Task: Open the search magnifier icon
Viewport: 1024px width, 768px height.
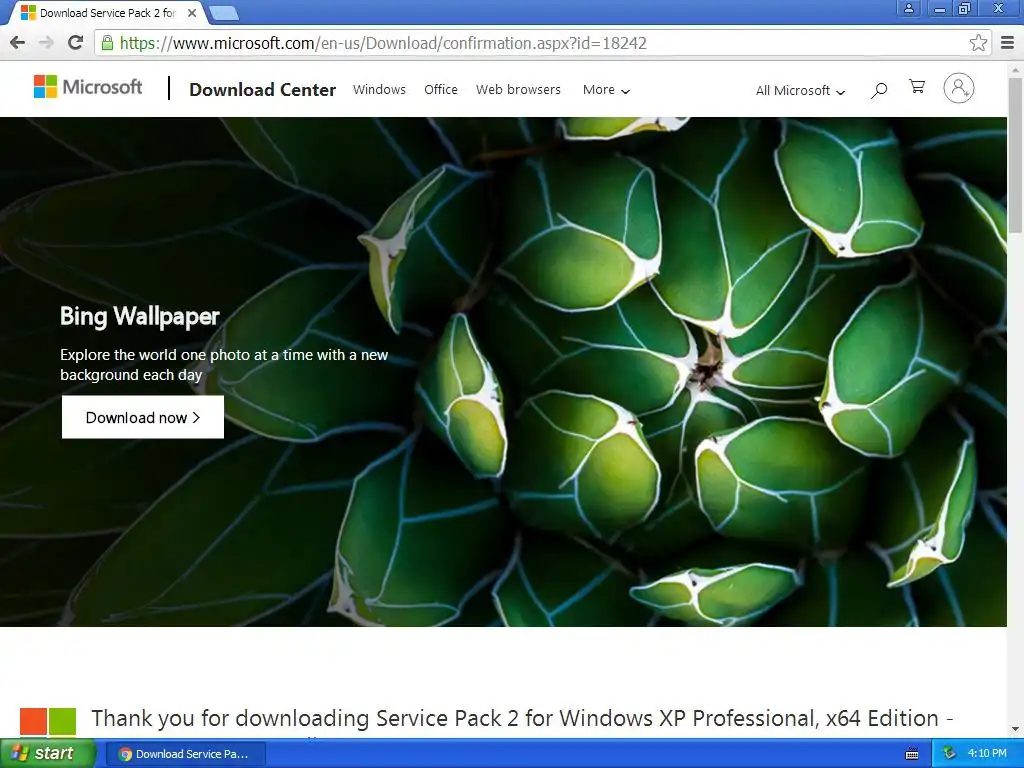Action: click(x=878, y=90)
